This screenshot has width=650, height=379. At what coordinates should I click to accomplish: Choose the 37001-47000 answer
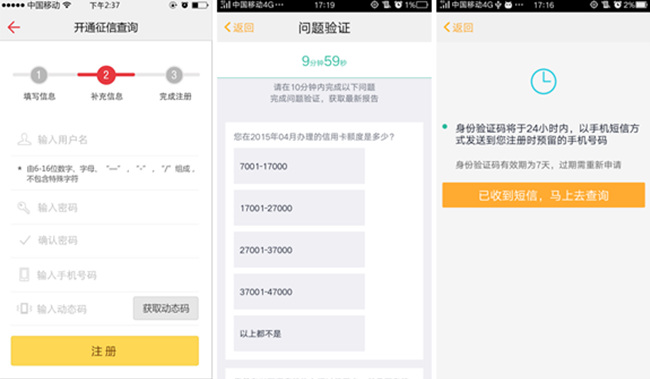point(299,292)
